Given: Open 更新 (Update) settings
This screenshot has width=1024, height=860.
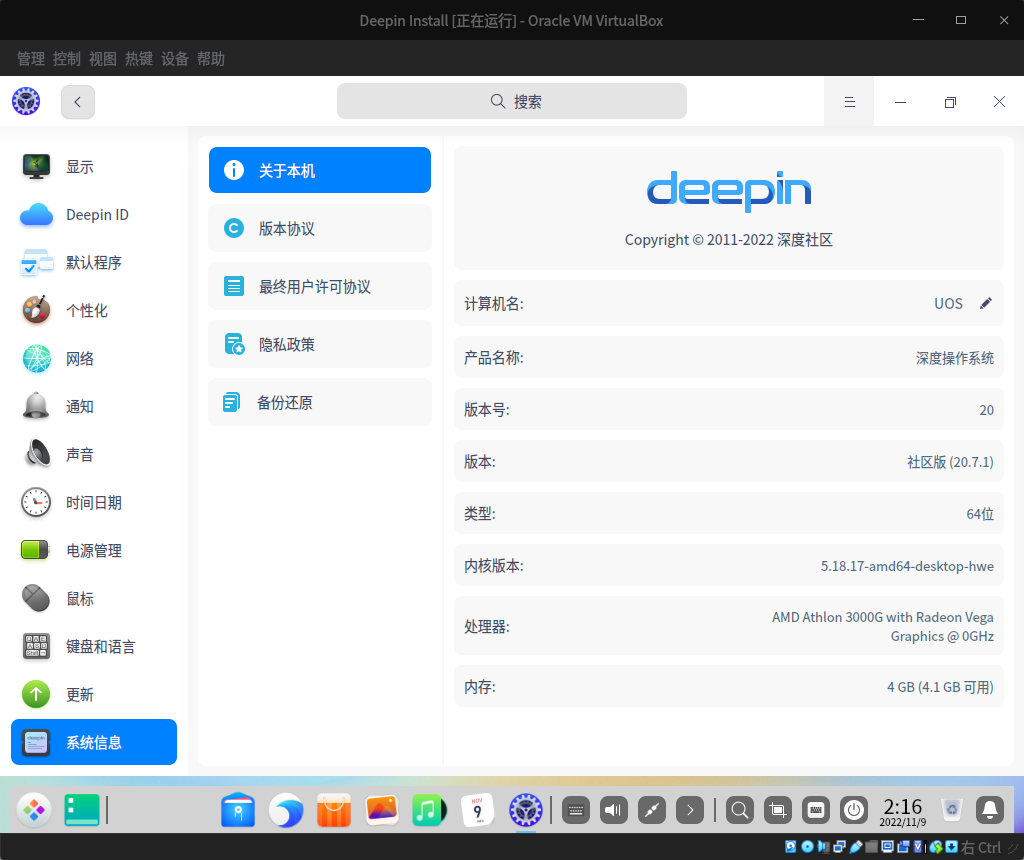Looking at the screenshot, I should tap(94, 695).
